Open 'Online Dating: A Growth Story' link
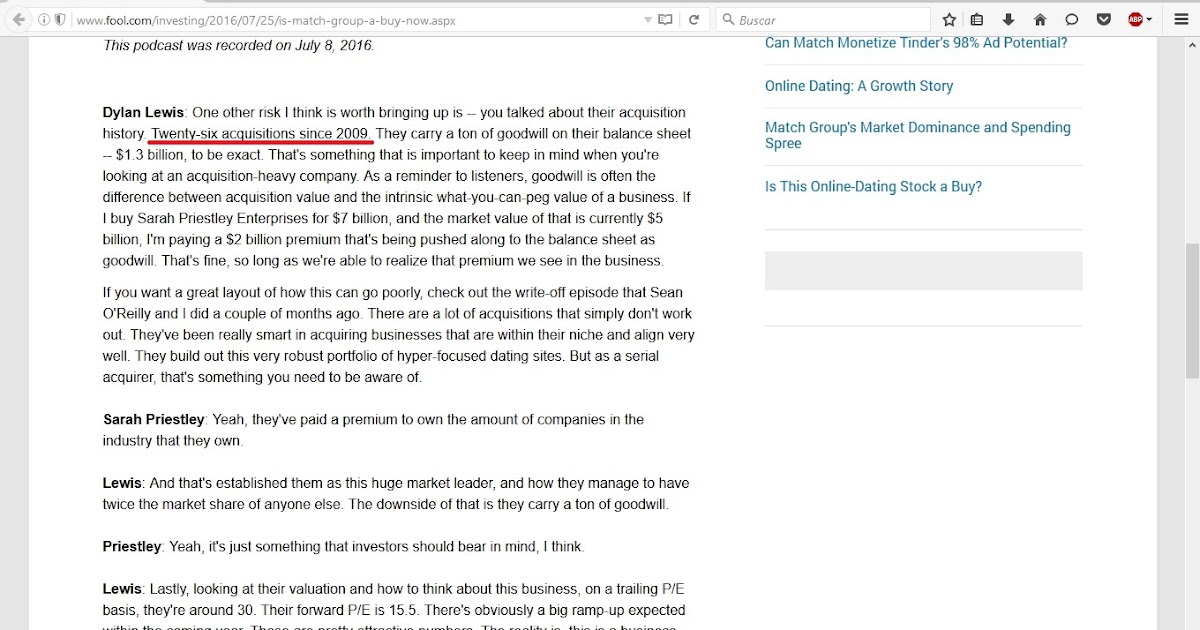This screenshot has height=630, width=1200. (x=859, y=86)
